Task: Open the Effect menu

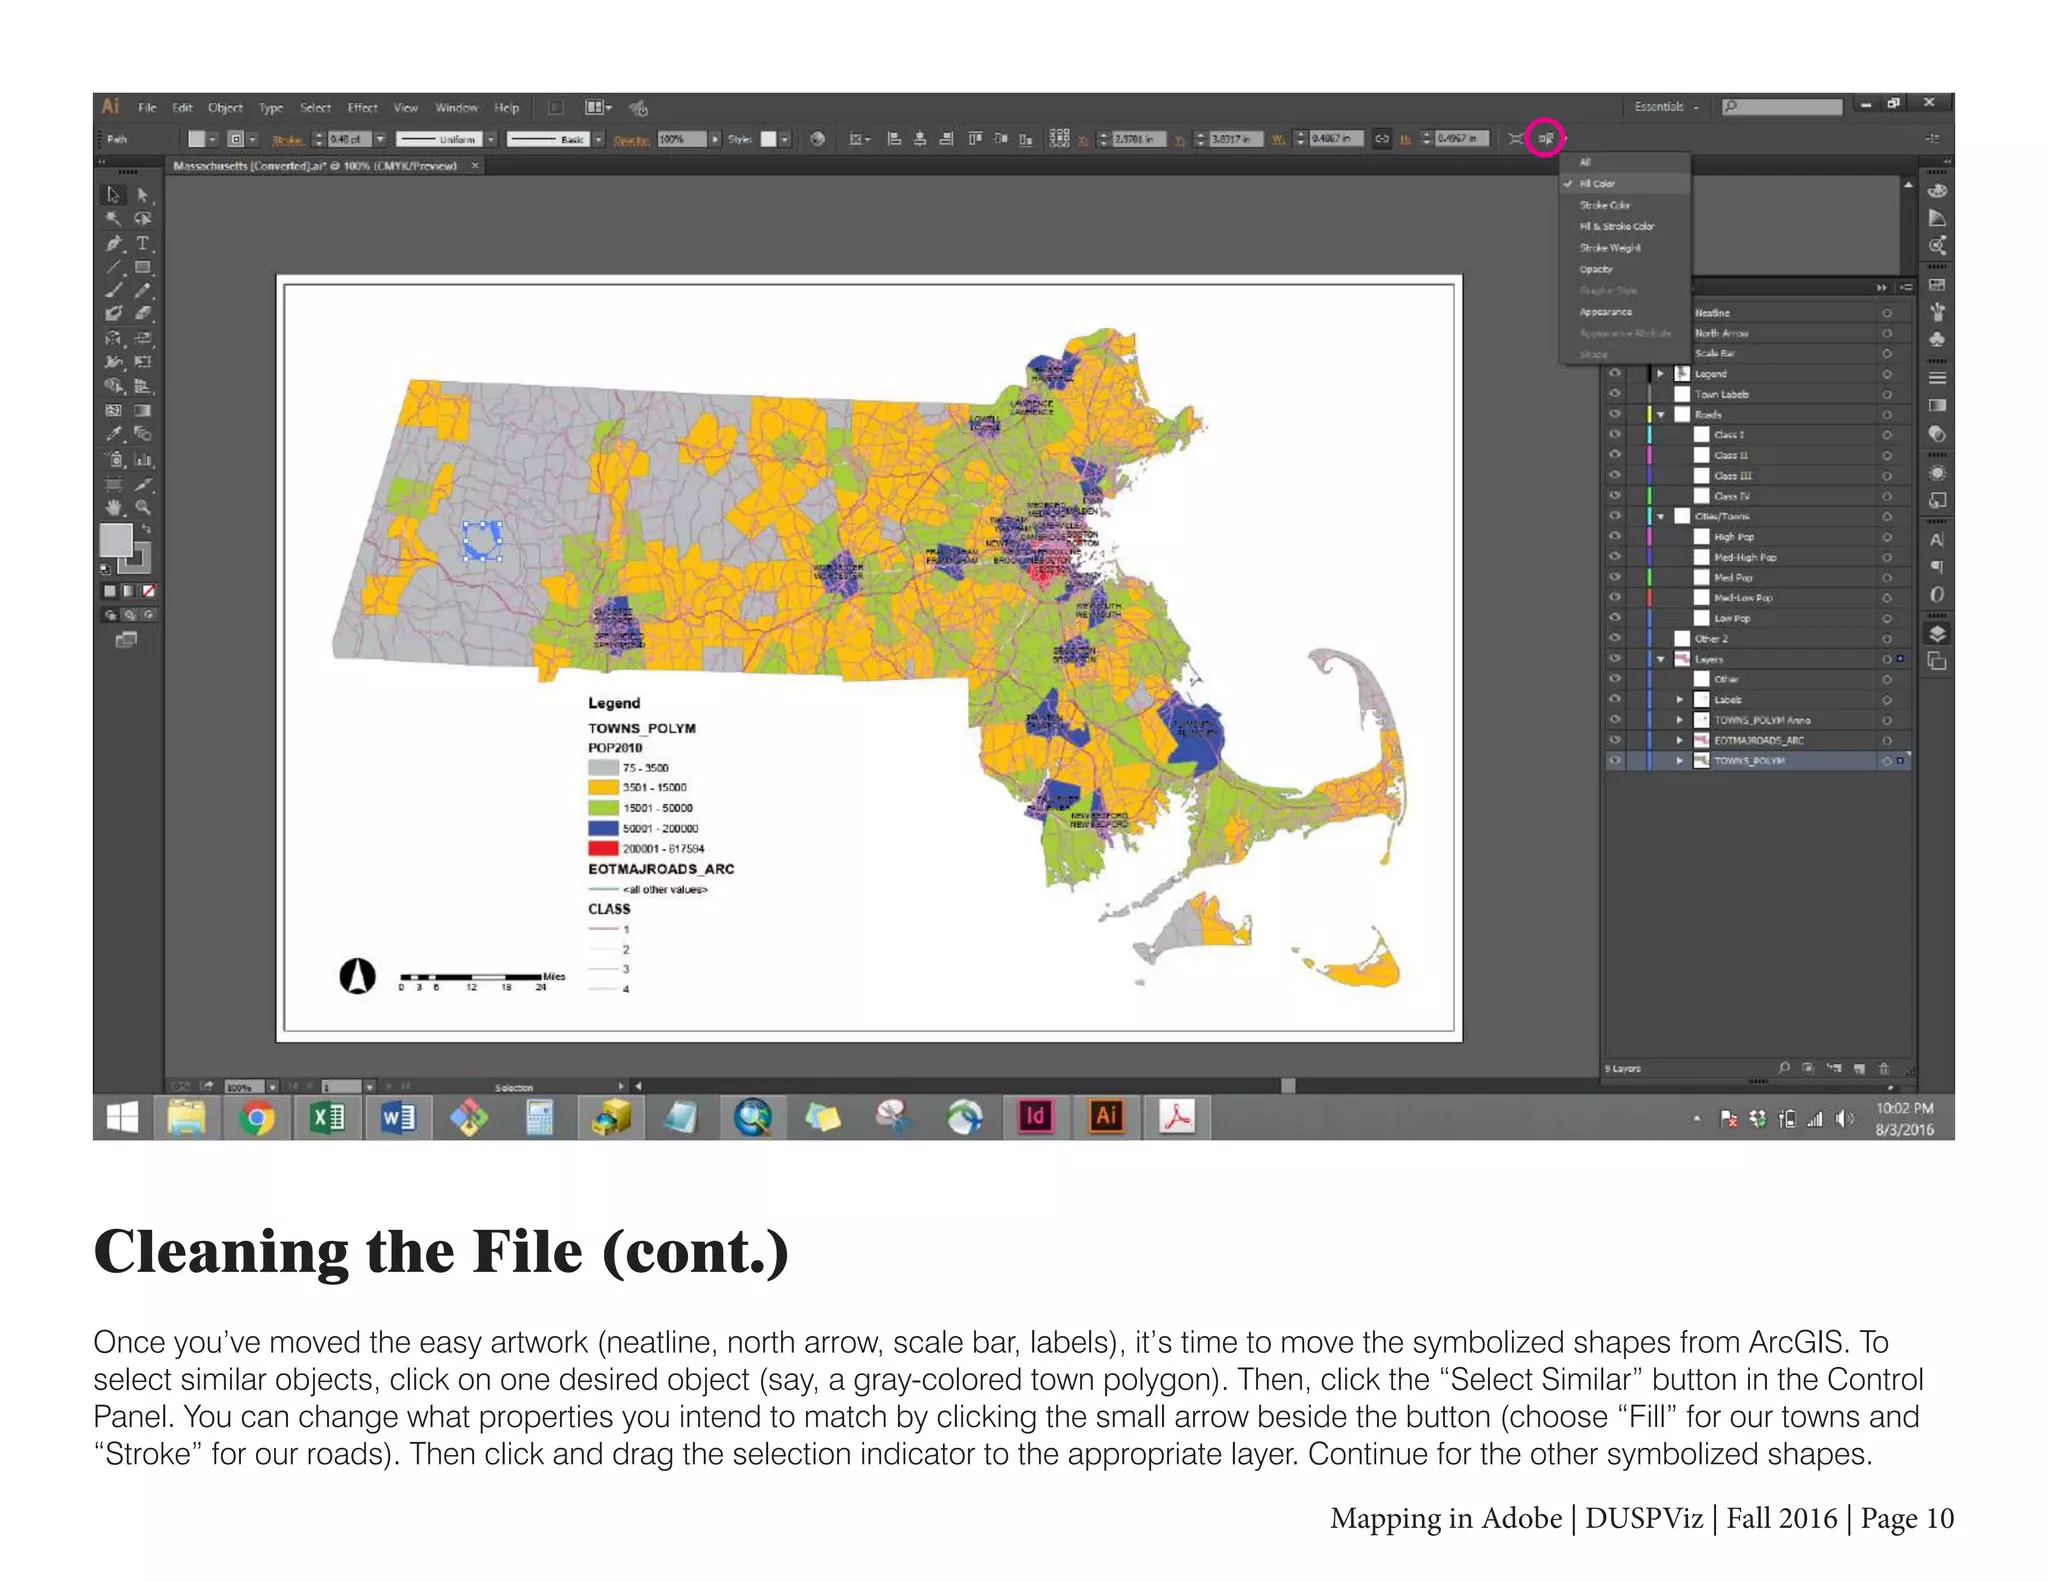Action: coord(362,107)
